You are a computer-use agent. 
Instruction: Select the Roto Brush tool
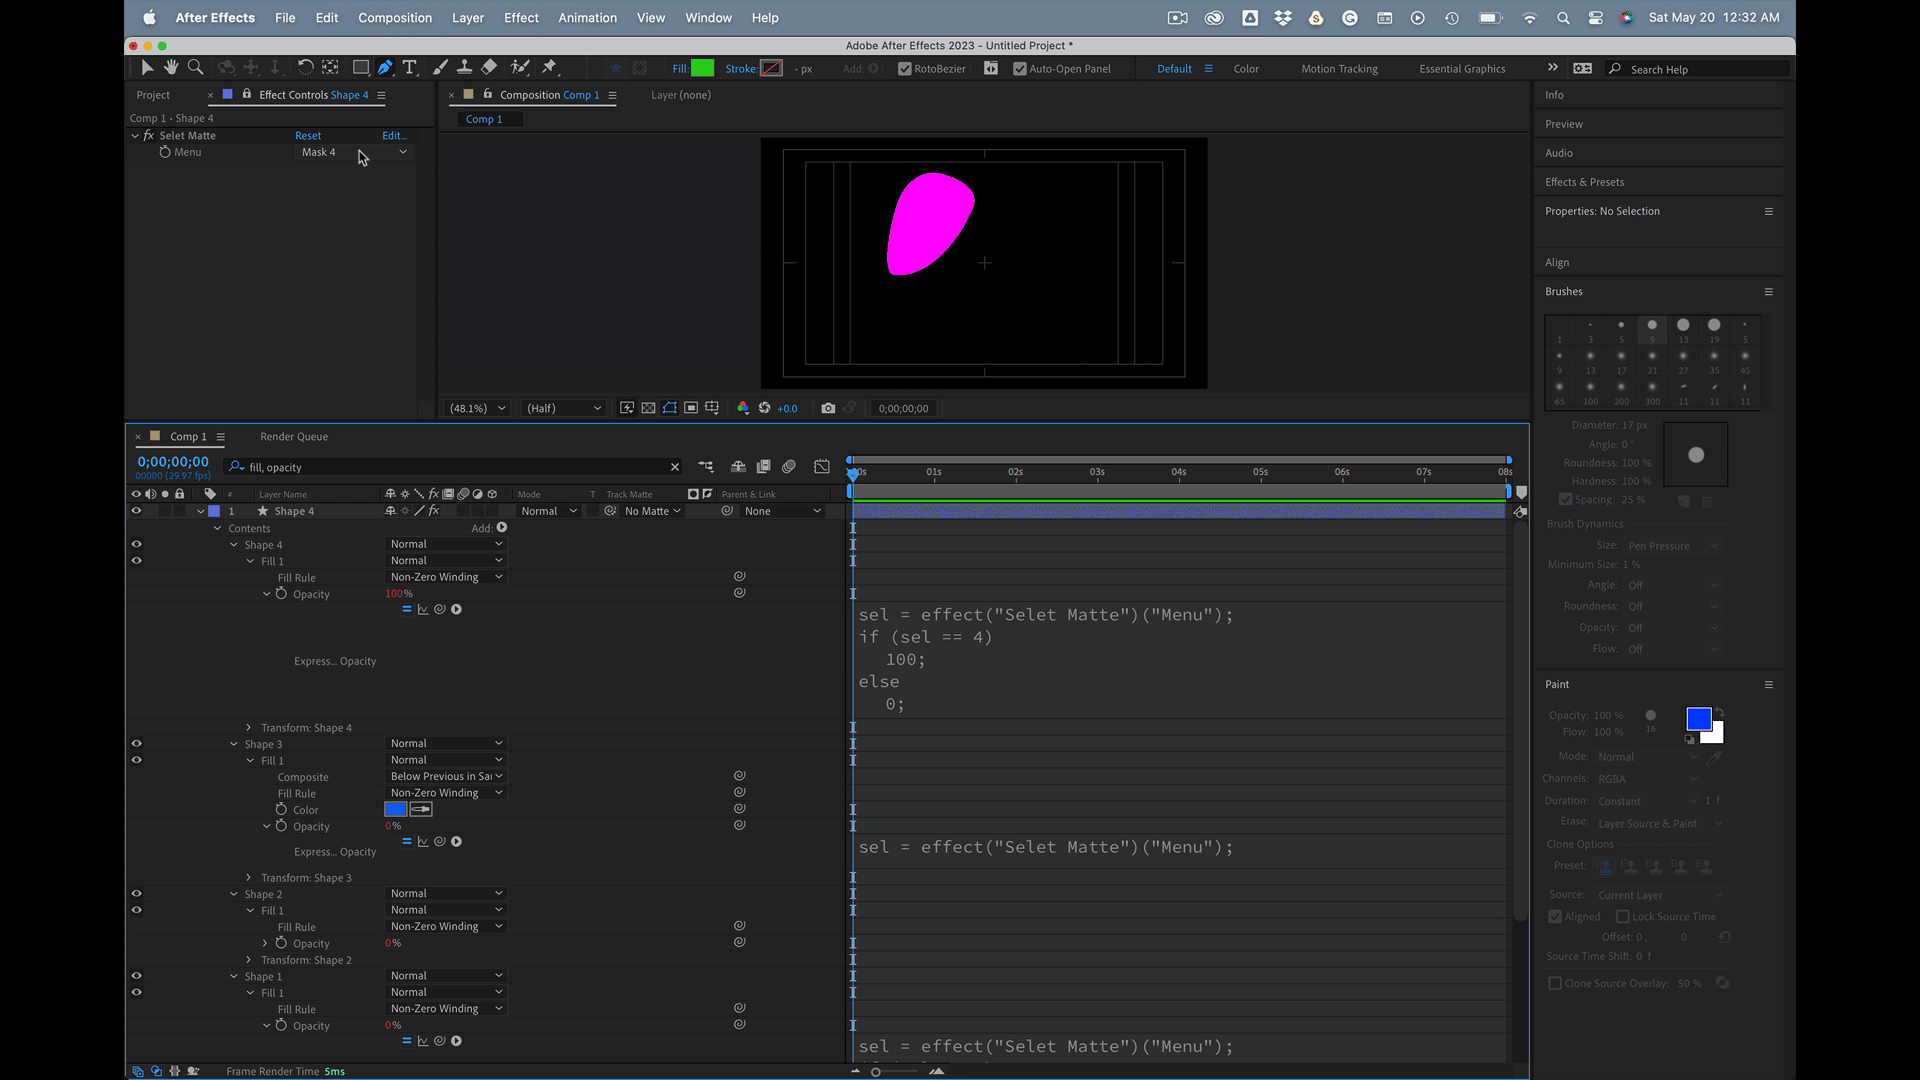point(520,67)
